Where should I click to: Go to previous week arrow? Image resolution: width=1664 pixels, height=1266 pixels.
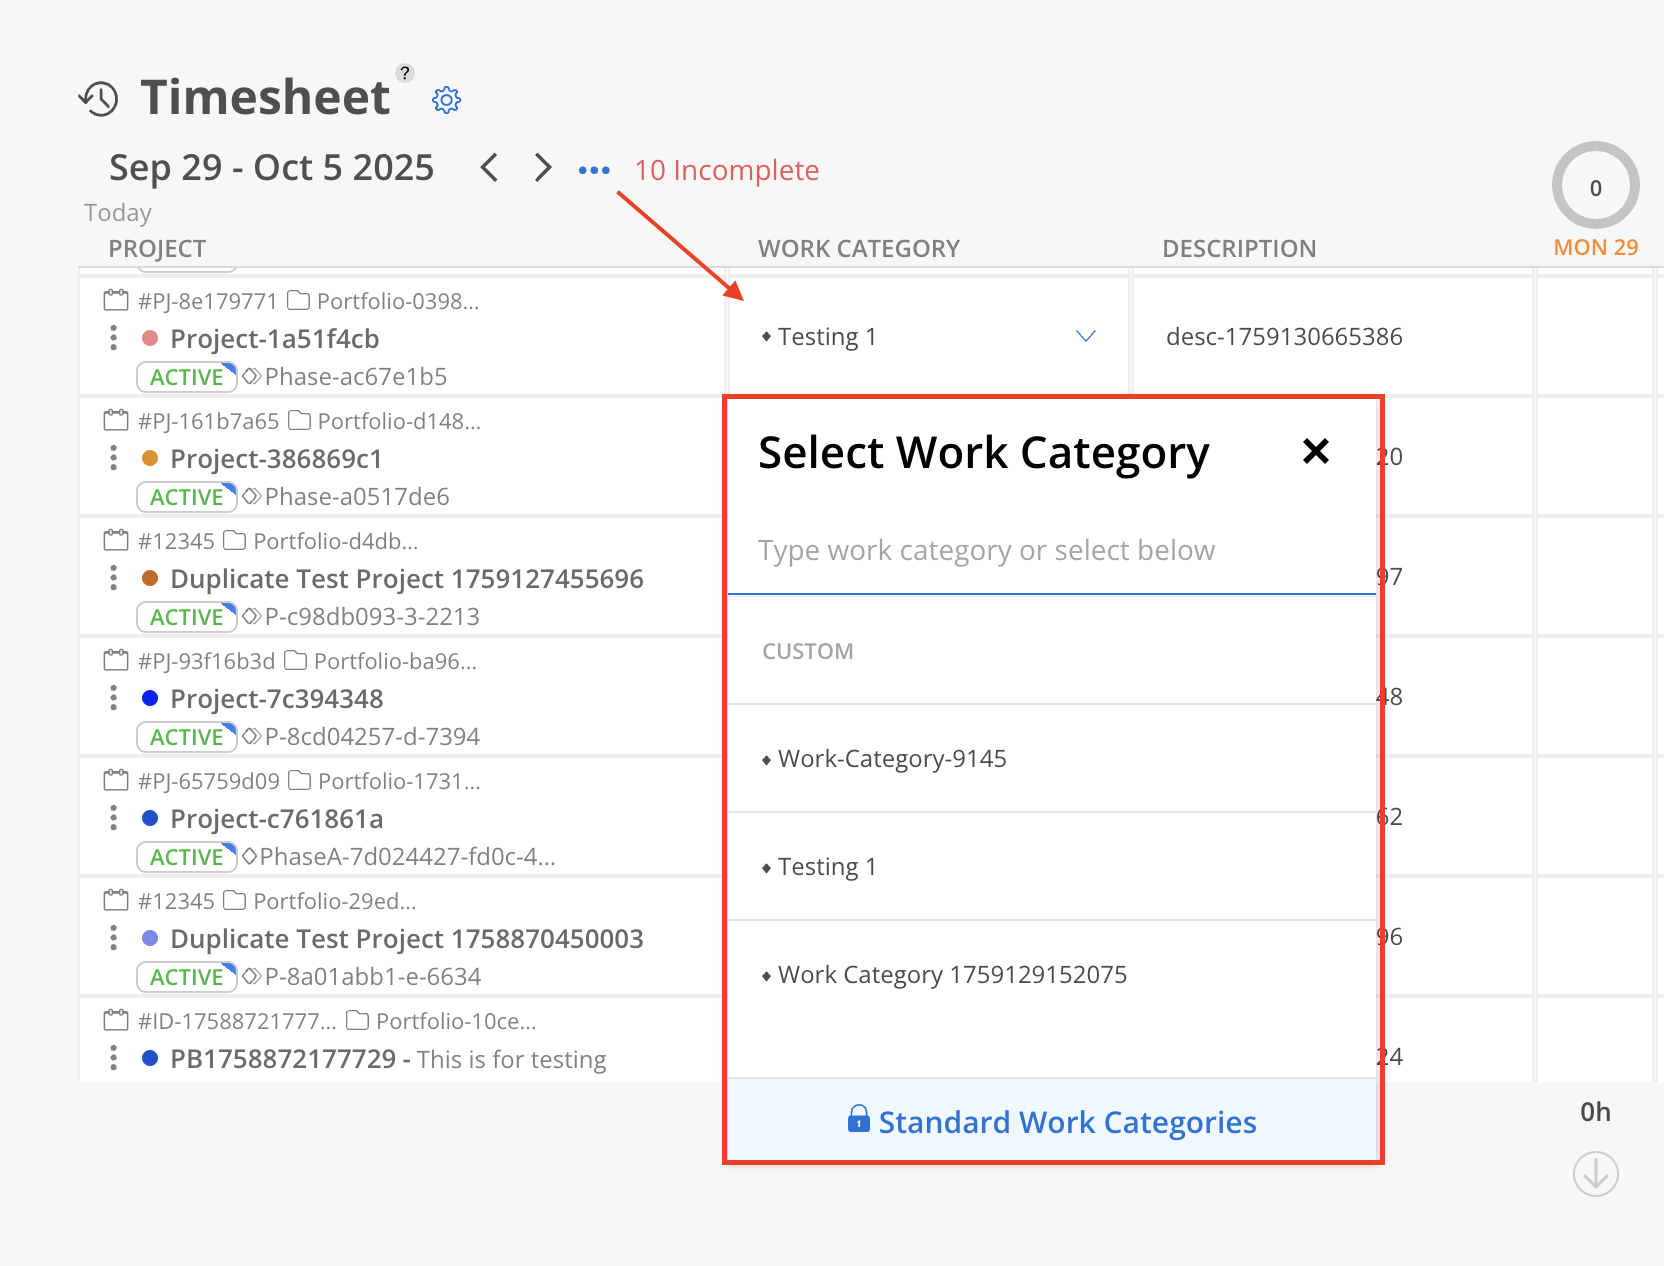click(x=489, y=168)
